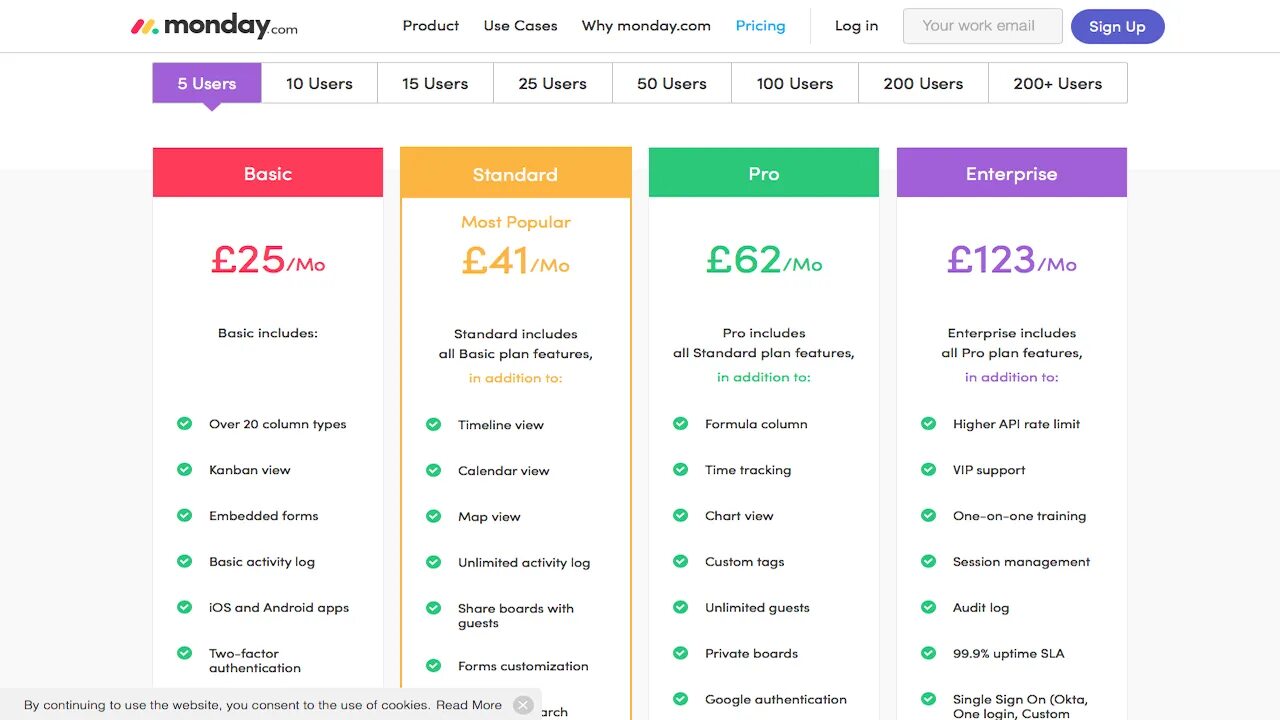1280x720 pixels.
Task: Go to Why monday.com page
Action: [x=646, y=26]
